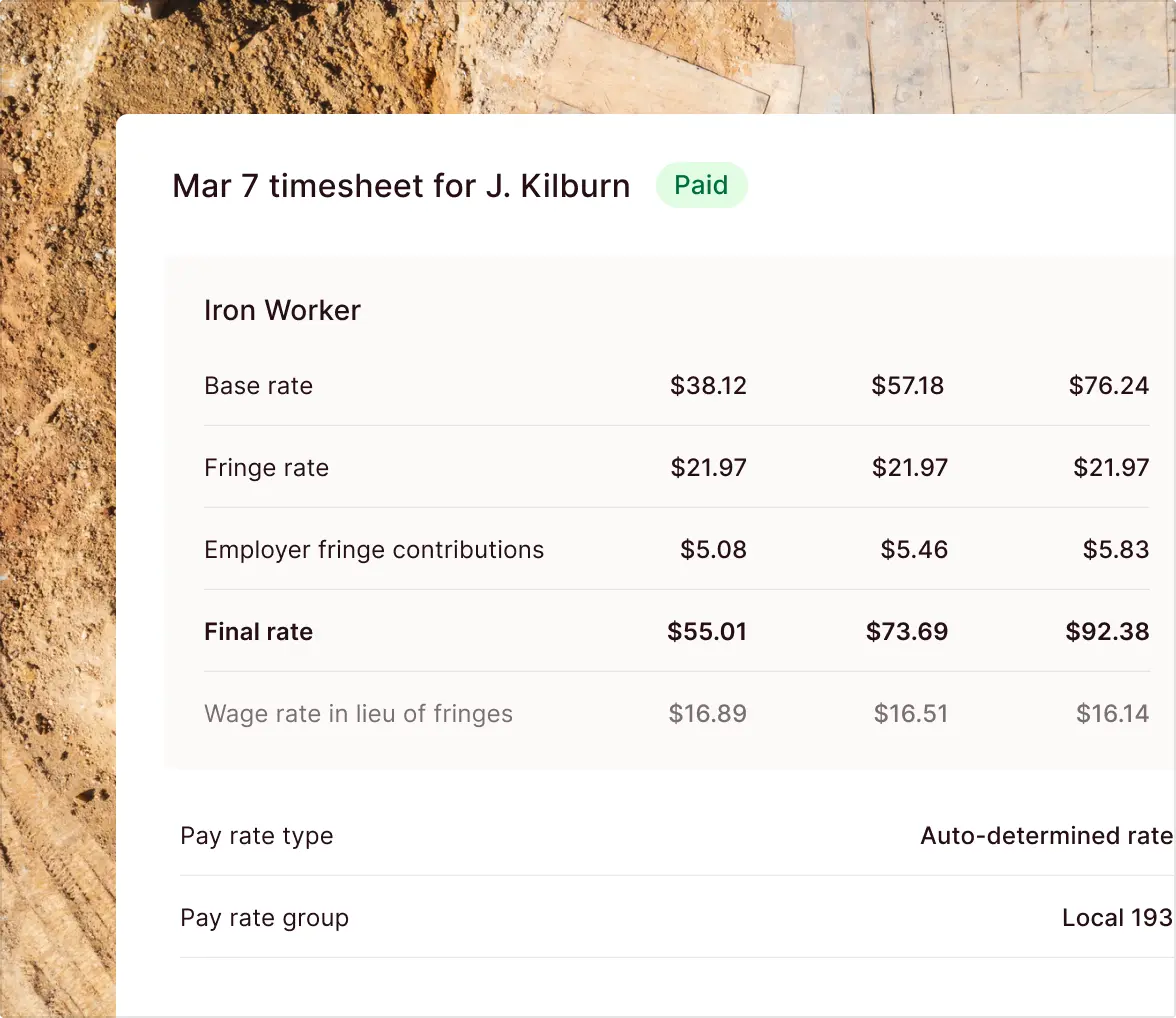Image resolution: width=1176 pixels, height=1018 pixels.
Task: Select the $5.83 employer contribution value
Action: tap(1115, 550)
